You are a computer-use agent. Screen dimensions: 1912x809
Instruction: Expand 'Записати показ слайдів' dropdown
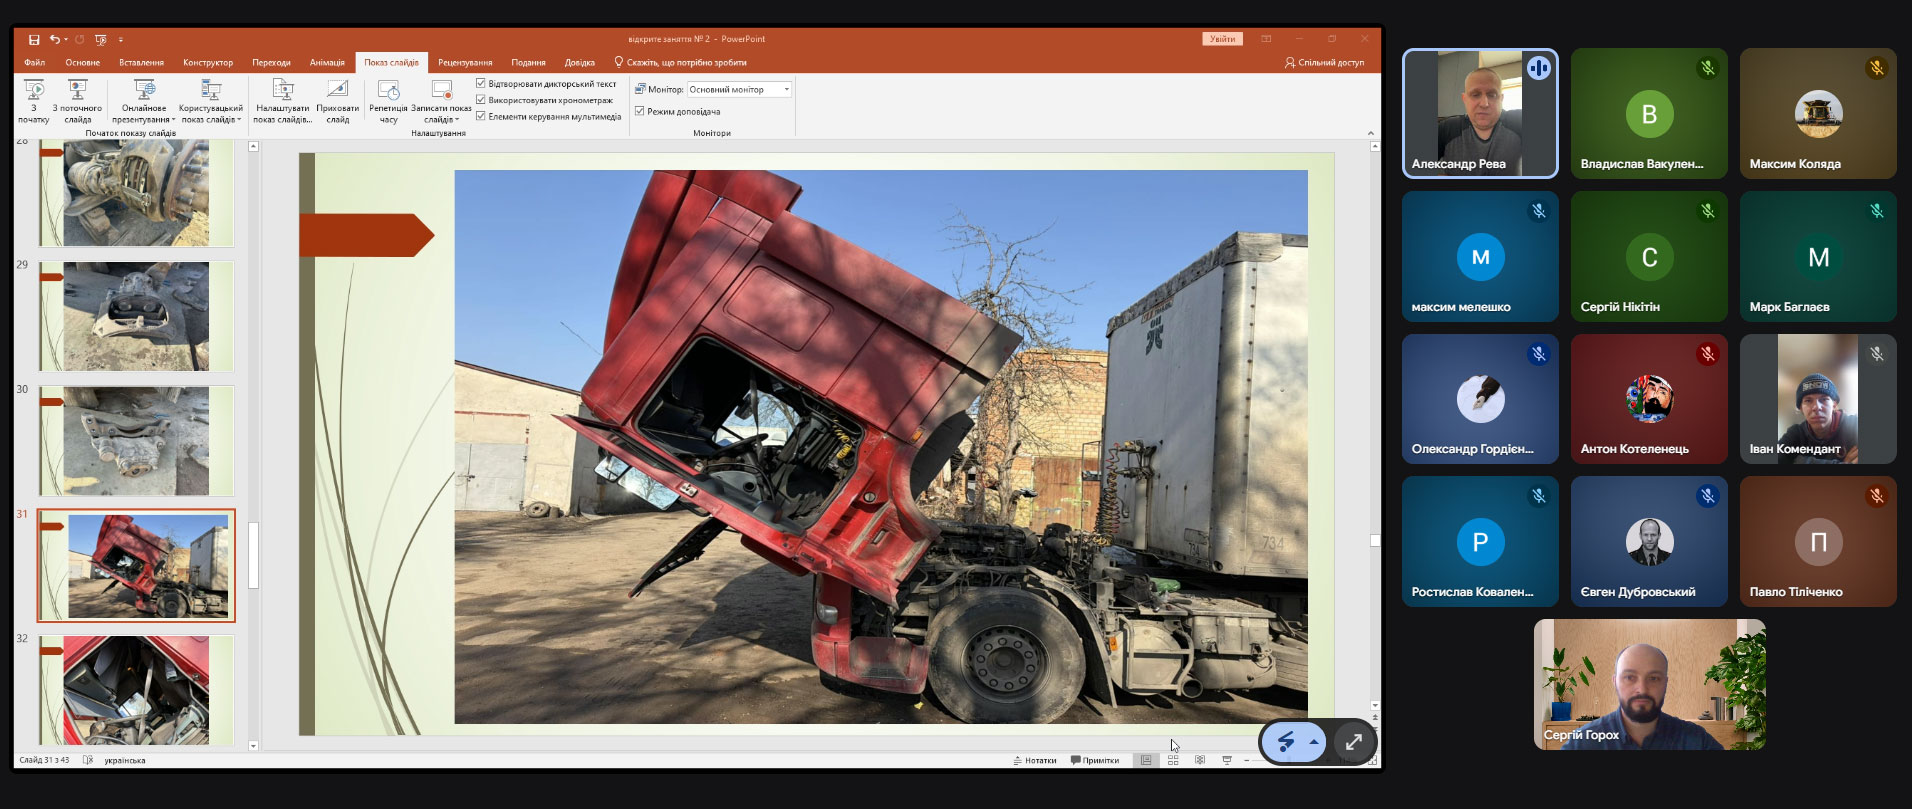[x=441, y=120]
